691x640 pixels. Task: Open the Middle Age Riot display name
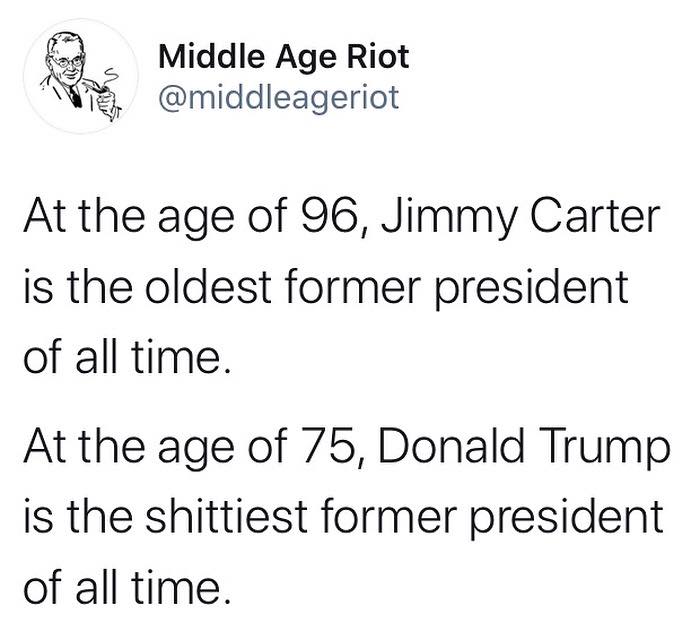point(284,56)
